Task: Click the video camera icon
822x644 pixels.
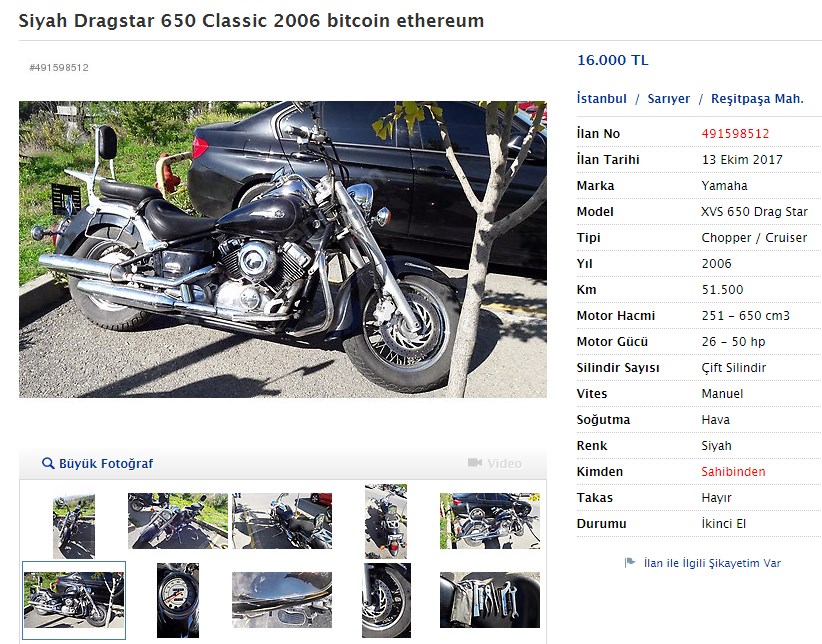Action: point(474,463)
